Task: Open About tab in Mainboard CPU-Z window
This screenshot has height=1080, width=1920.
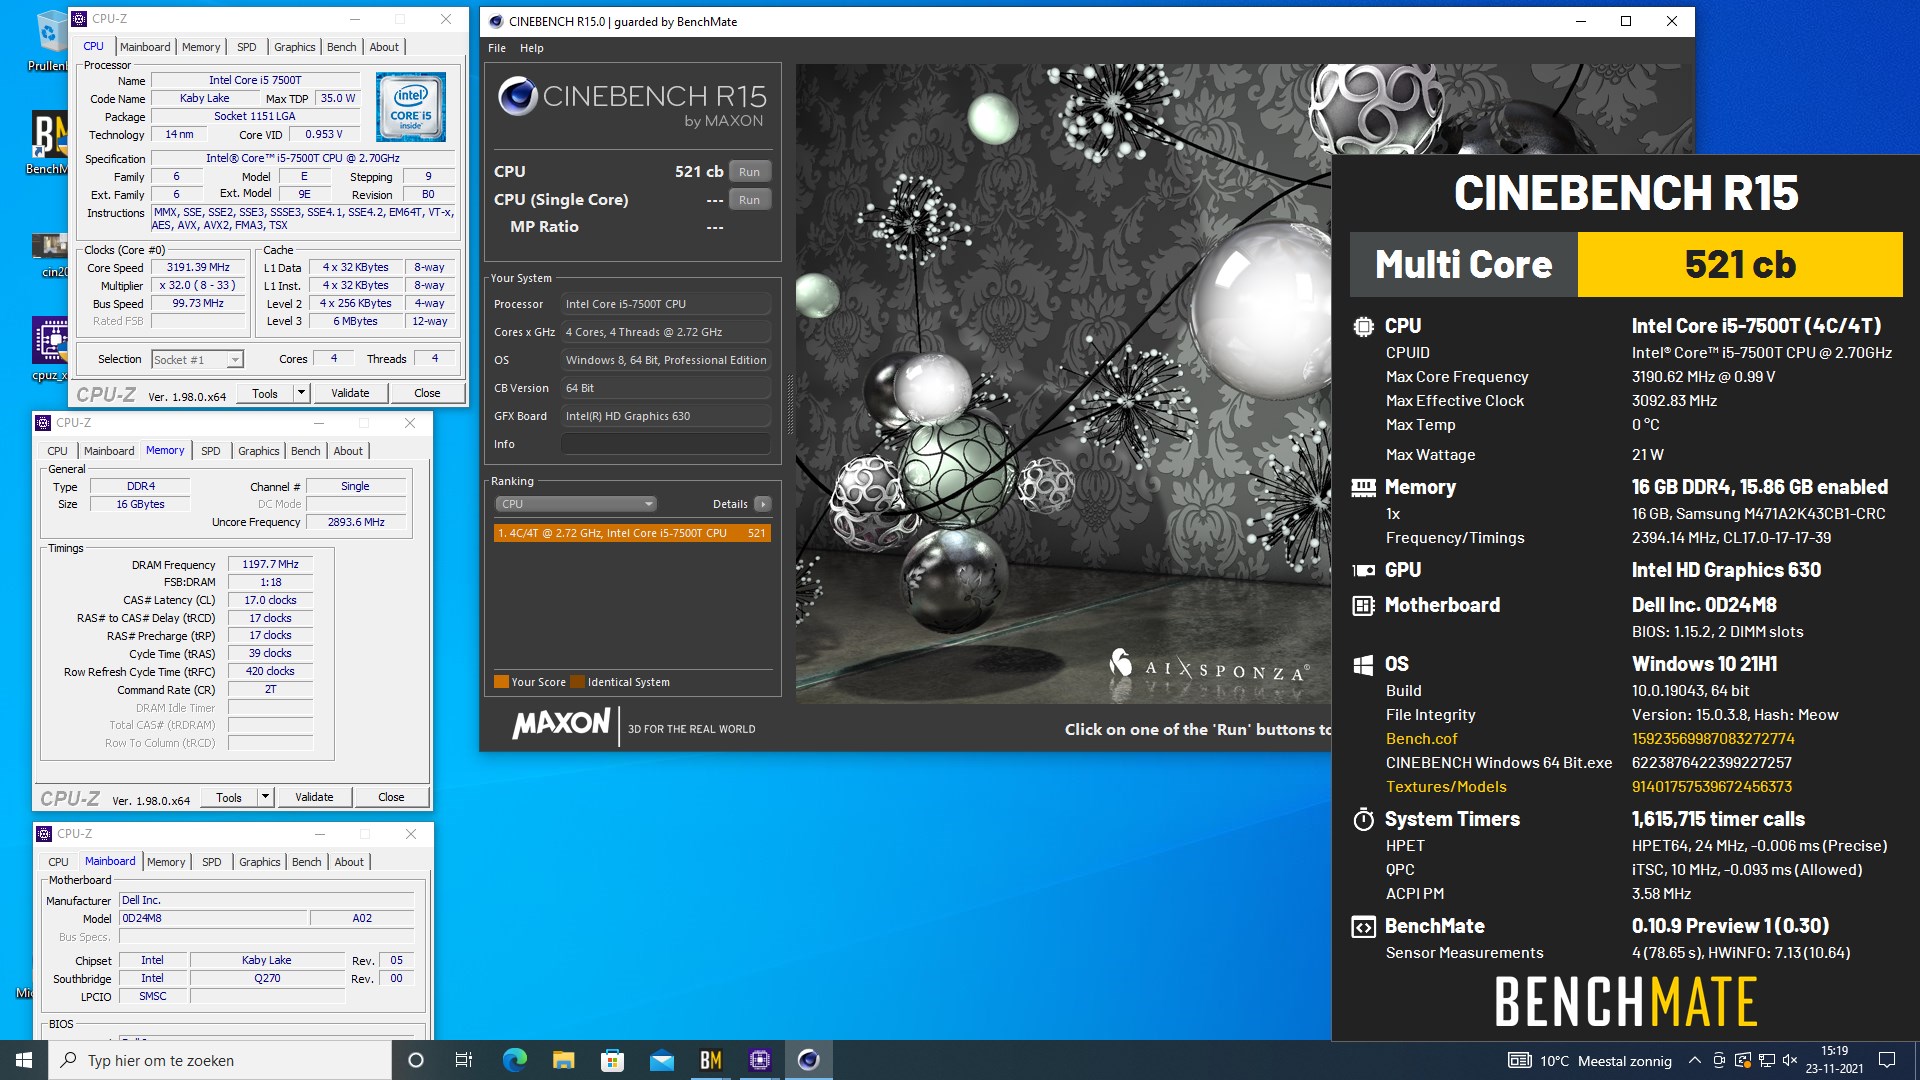Action: point(349,862)
